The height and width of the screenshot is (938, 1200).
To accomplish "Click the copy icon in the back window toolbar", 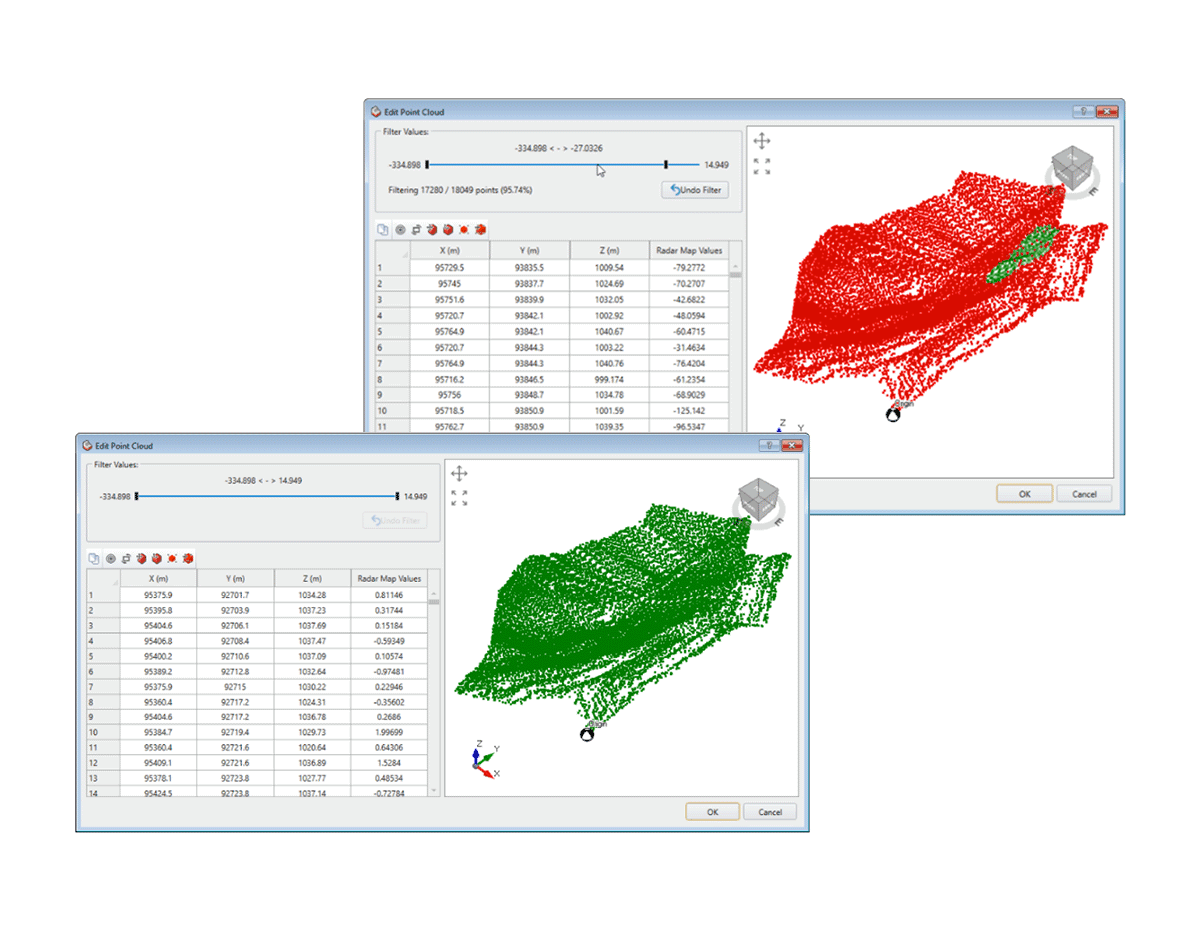I will 383,229.
